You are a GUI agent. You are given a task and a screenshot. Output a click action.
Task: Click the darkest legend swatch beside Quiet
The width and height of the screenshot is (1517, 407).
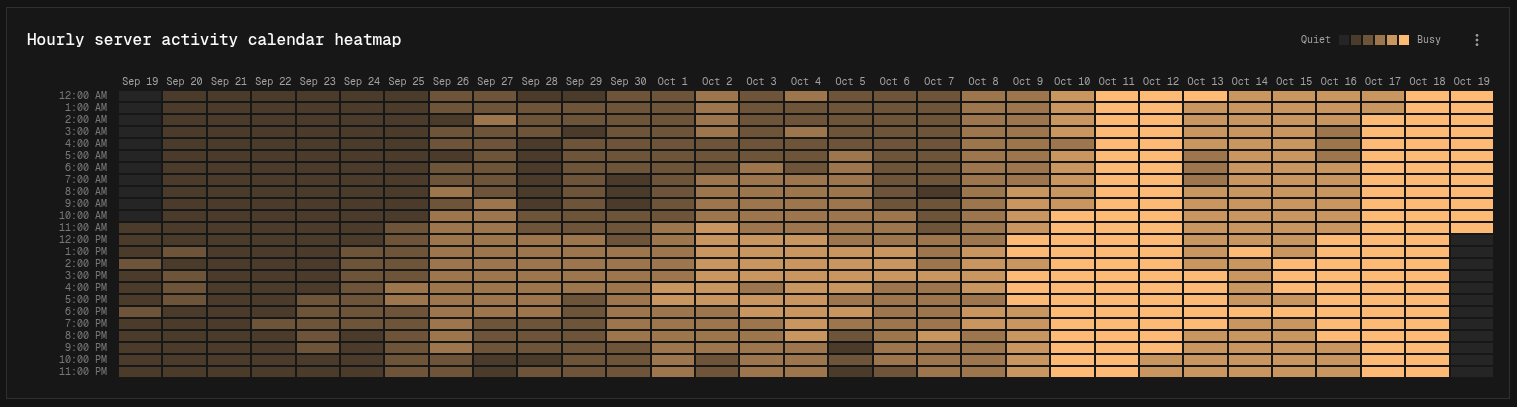(x=1344, y=40)
